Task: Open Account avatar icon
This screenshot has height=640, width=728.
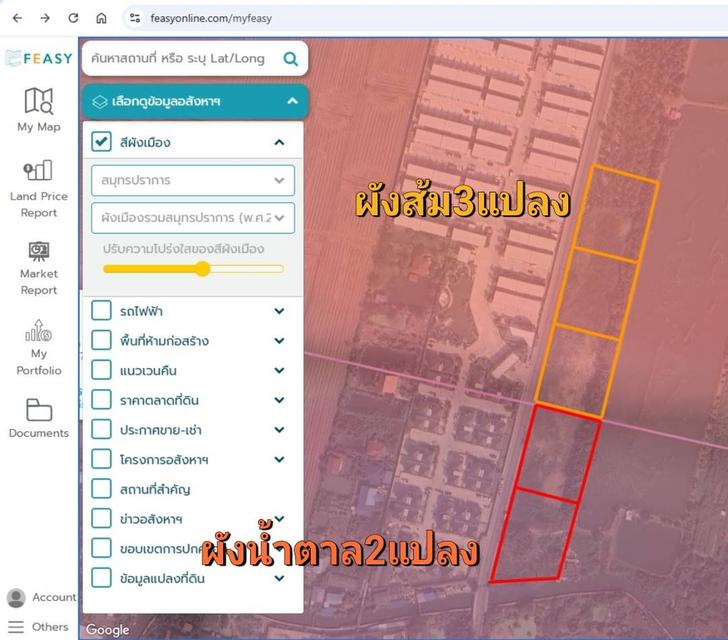Action: (x=16, y=598)
